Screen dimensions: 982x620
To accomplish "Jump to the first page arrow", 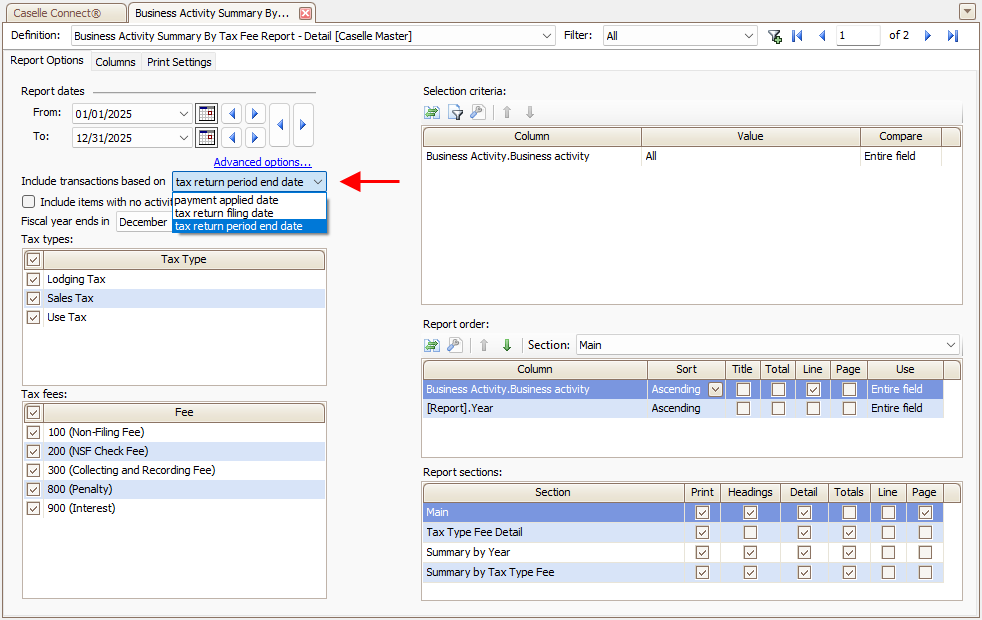I will [x=797, y=36].
